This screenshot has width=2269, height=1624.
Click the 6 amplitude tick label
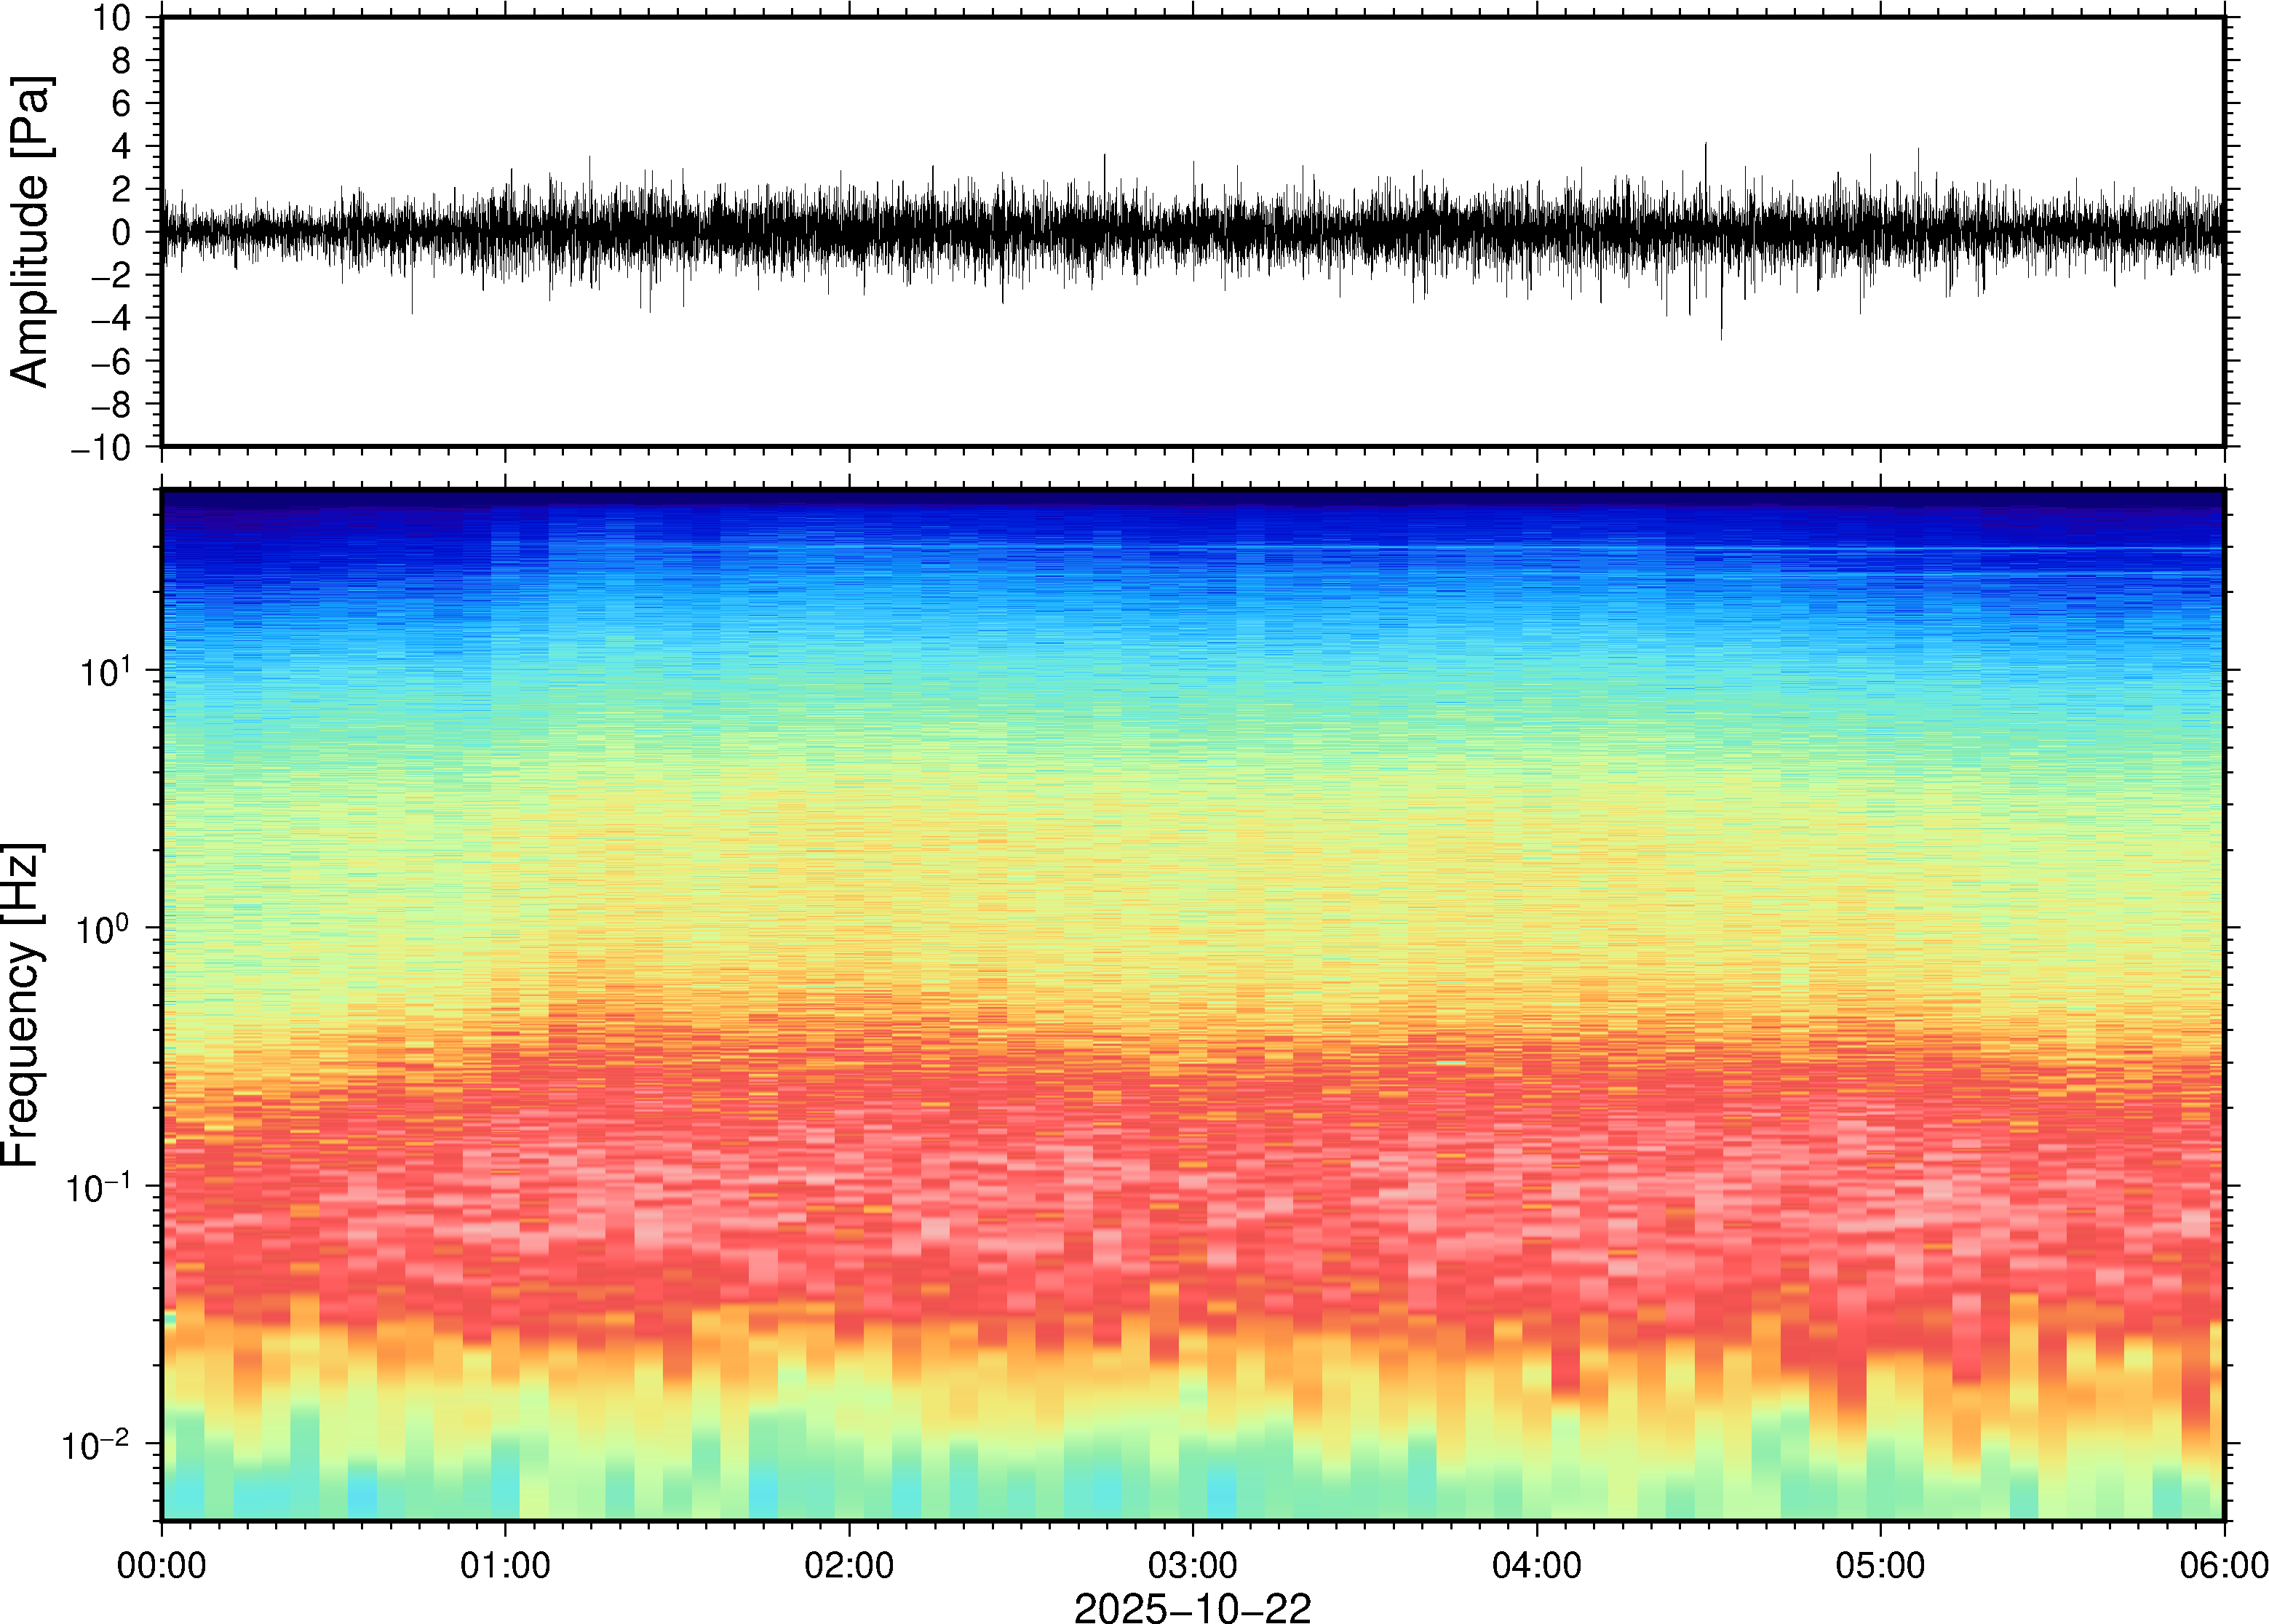point(122,104)
